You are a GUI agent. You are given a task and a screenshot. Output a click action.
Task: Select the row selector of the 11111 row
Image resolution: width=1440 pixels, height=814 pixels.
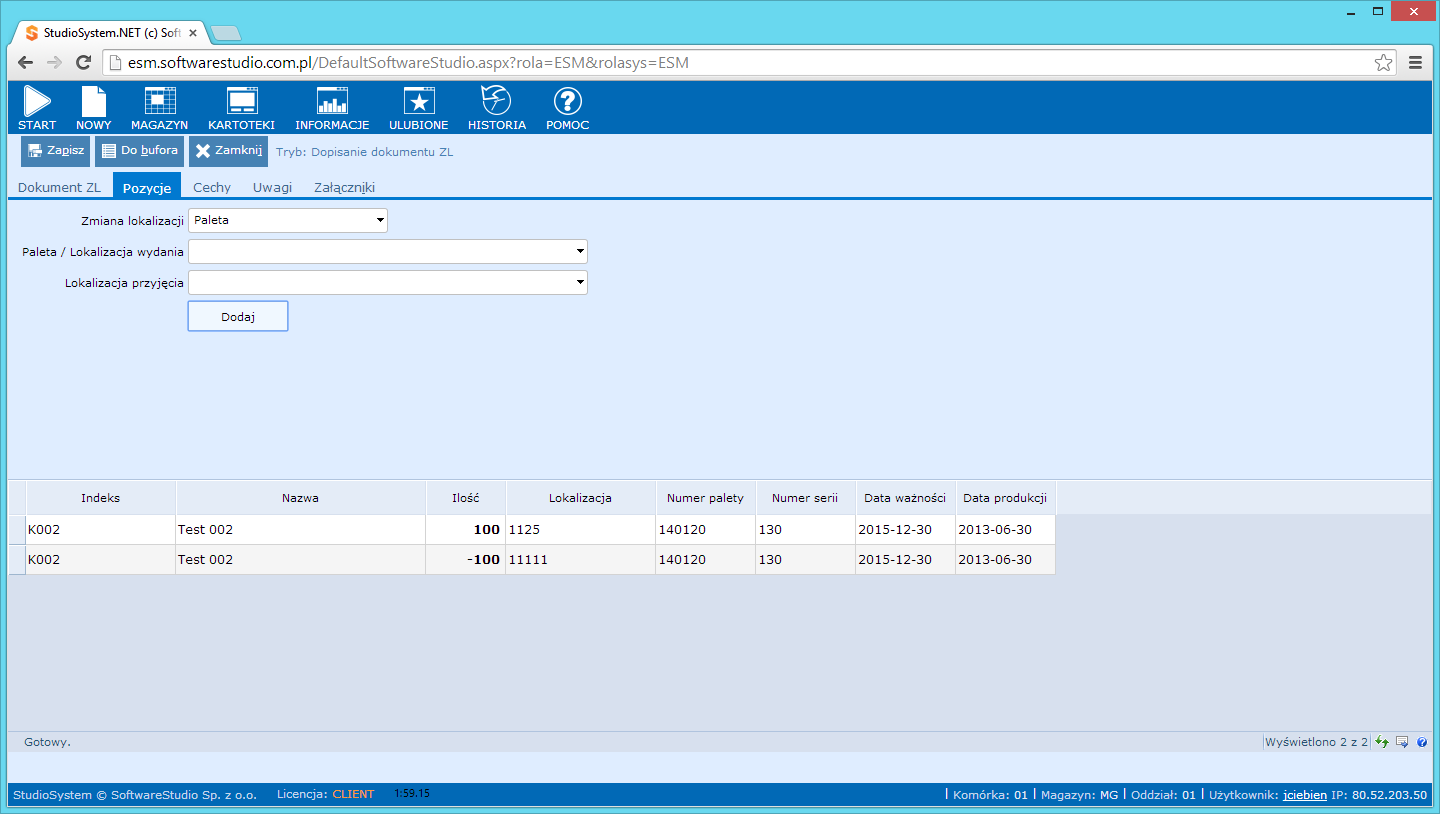pos(17,560)
